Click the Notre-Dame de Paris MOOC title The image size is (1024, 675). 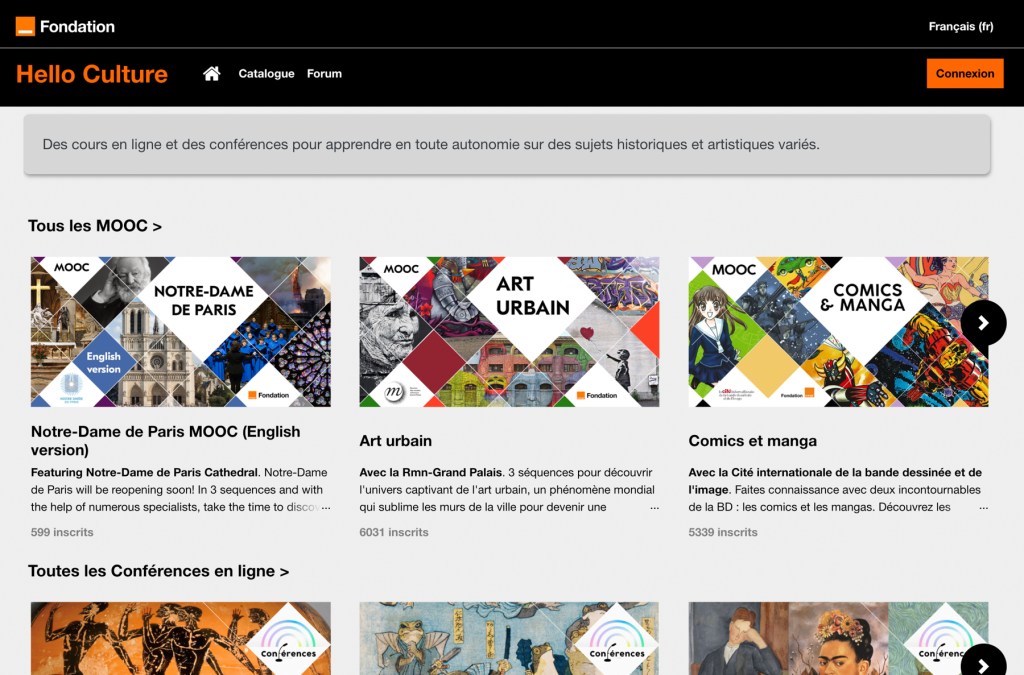(165, 441)
